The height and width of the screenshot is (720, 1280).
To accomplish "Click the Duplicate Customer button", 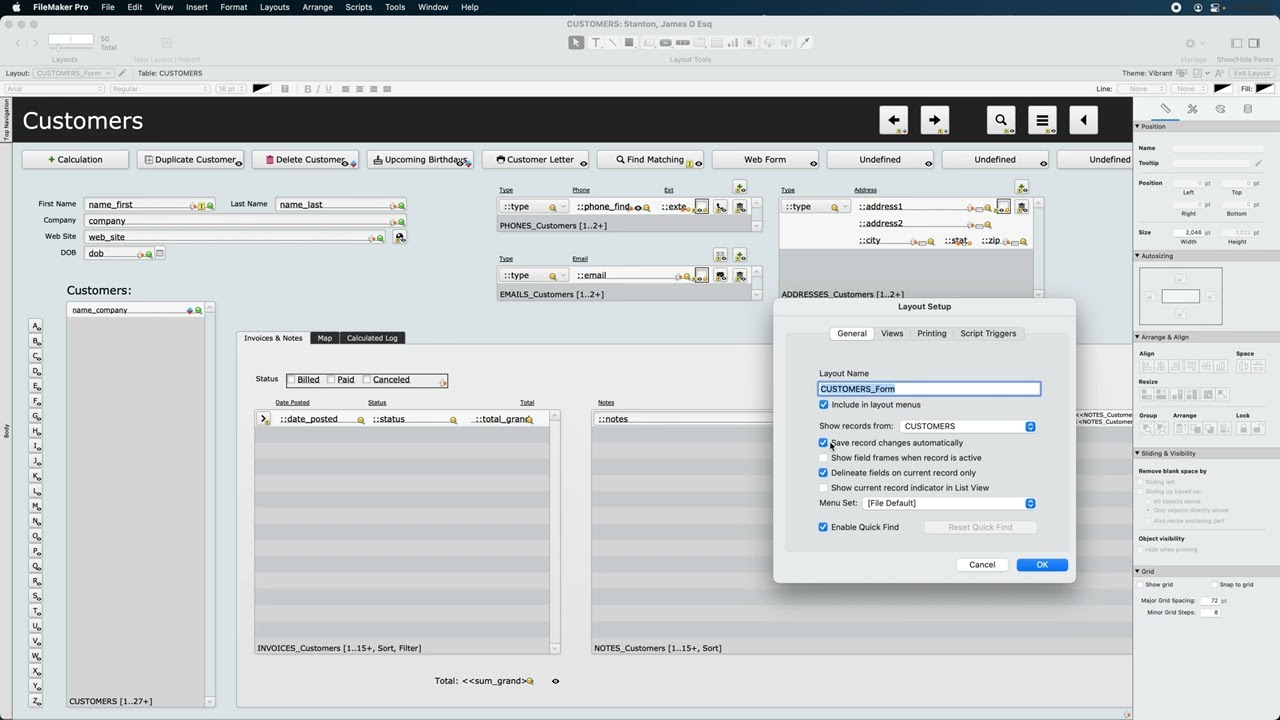I will click(190, 160).
